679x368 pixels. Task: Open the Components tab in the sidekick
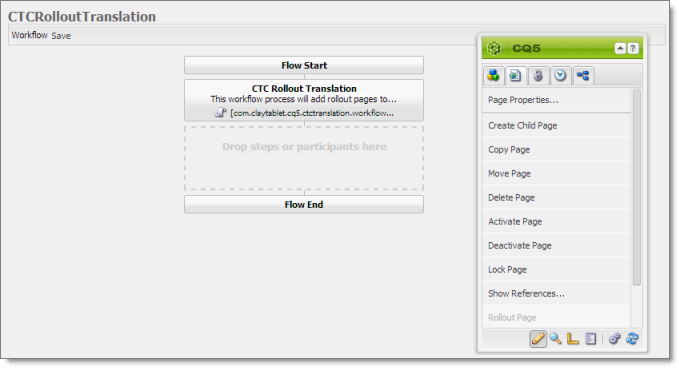click(x=493, y=76)
